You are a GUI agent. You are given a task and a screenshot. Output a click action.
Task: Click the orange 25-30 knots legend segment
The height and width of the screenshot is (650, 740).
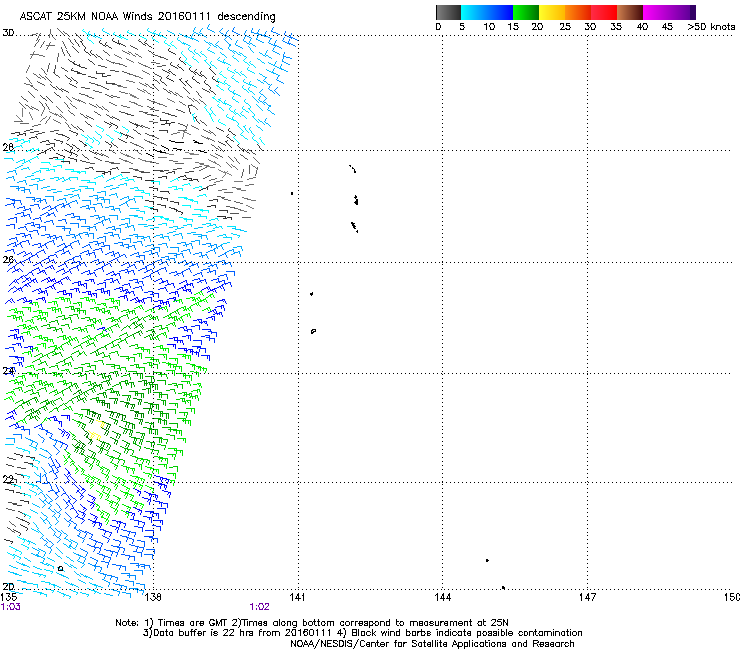point(578,12)
